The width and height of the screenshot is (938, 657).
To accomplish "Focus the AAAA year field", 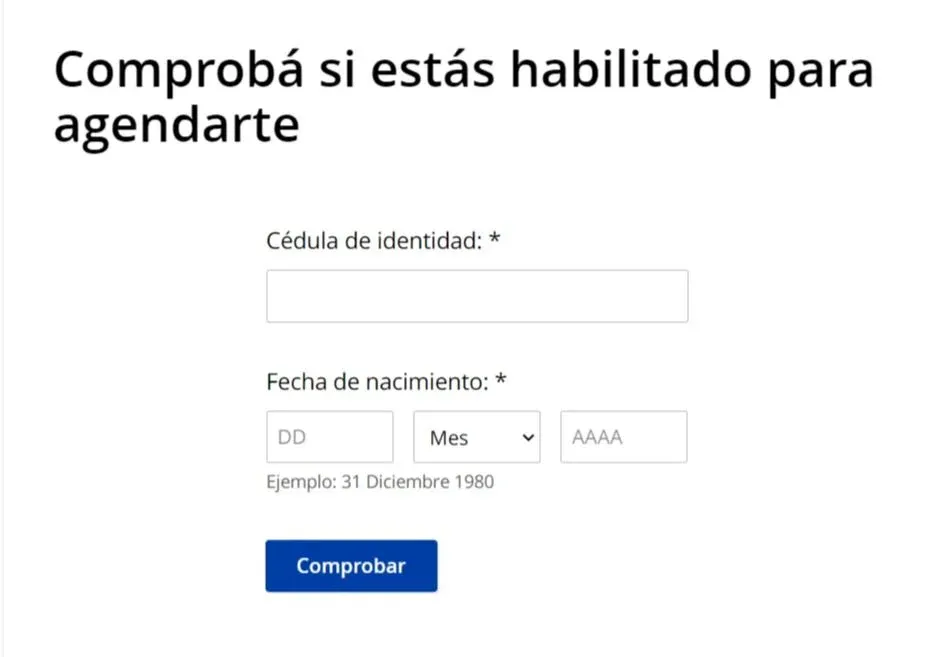I will point(623,437).
